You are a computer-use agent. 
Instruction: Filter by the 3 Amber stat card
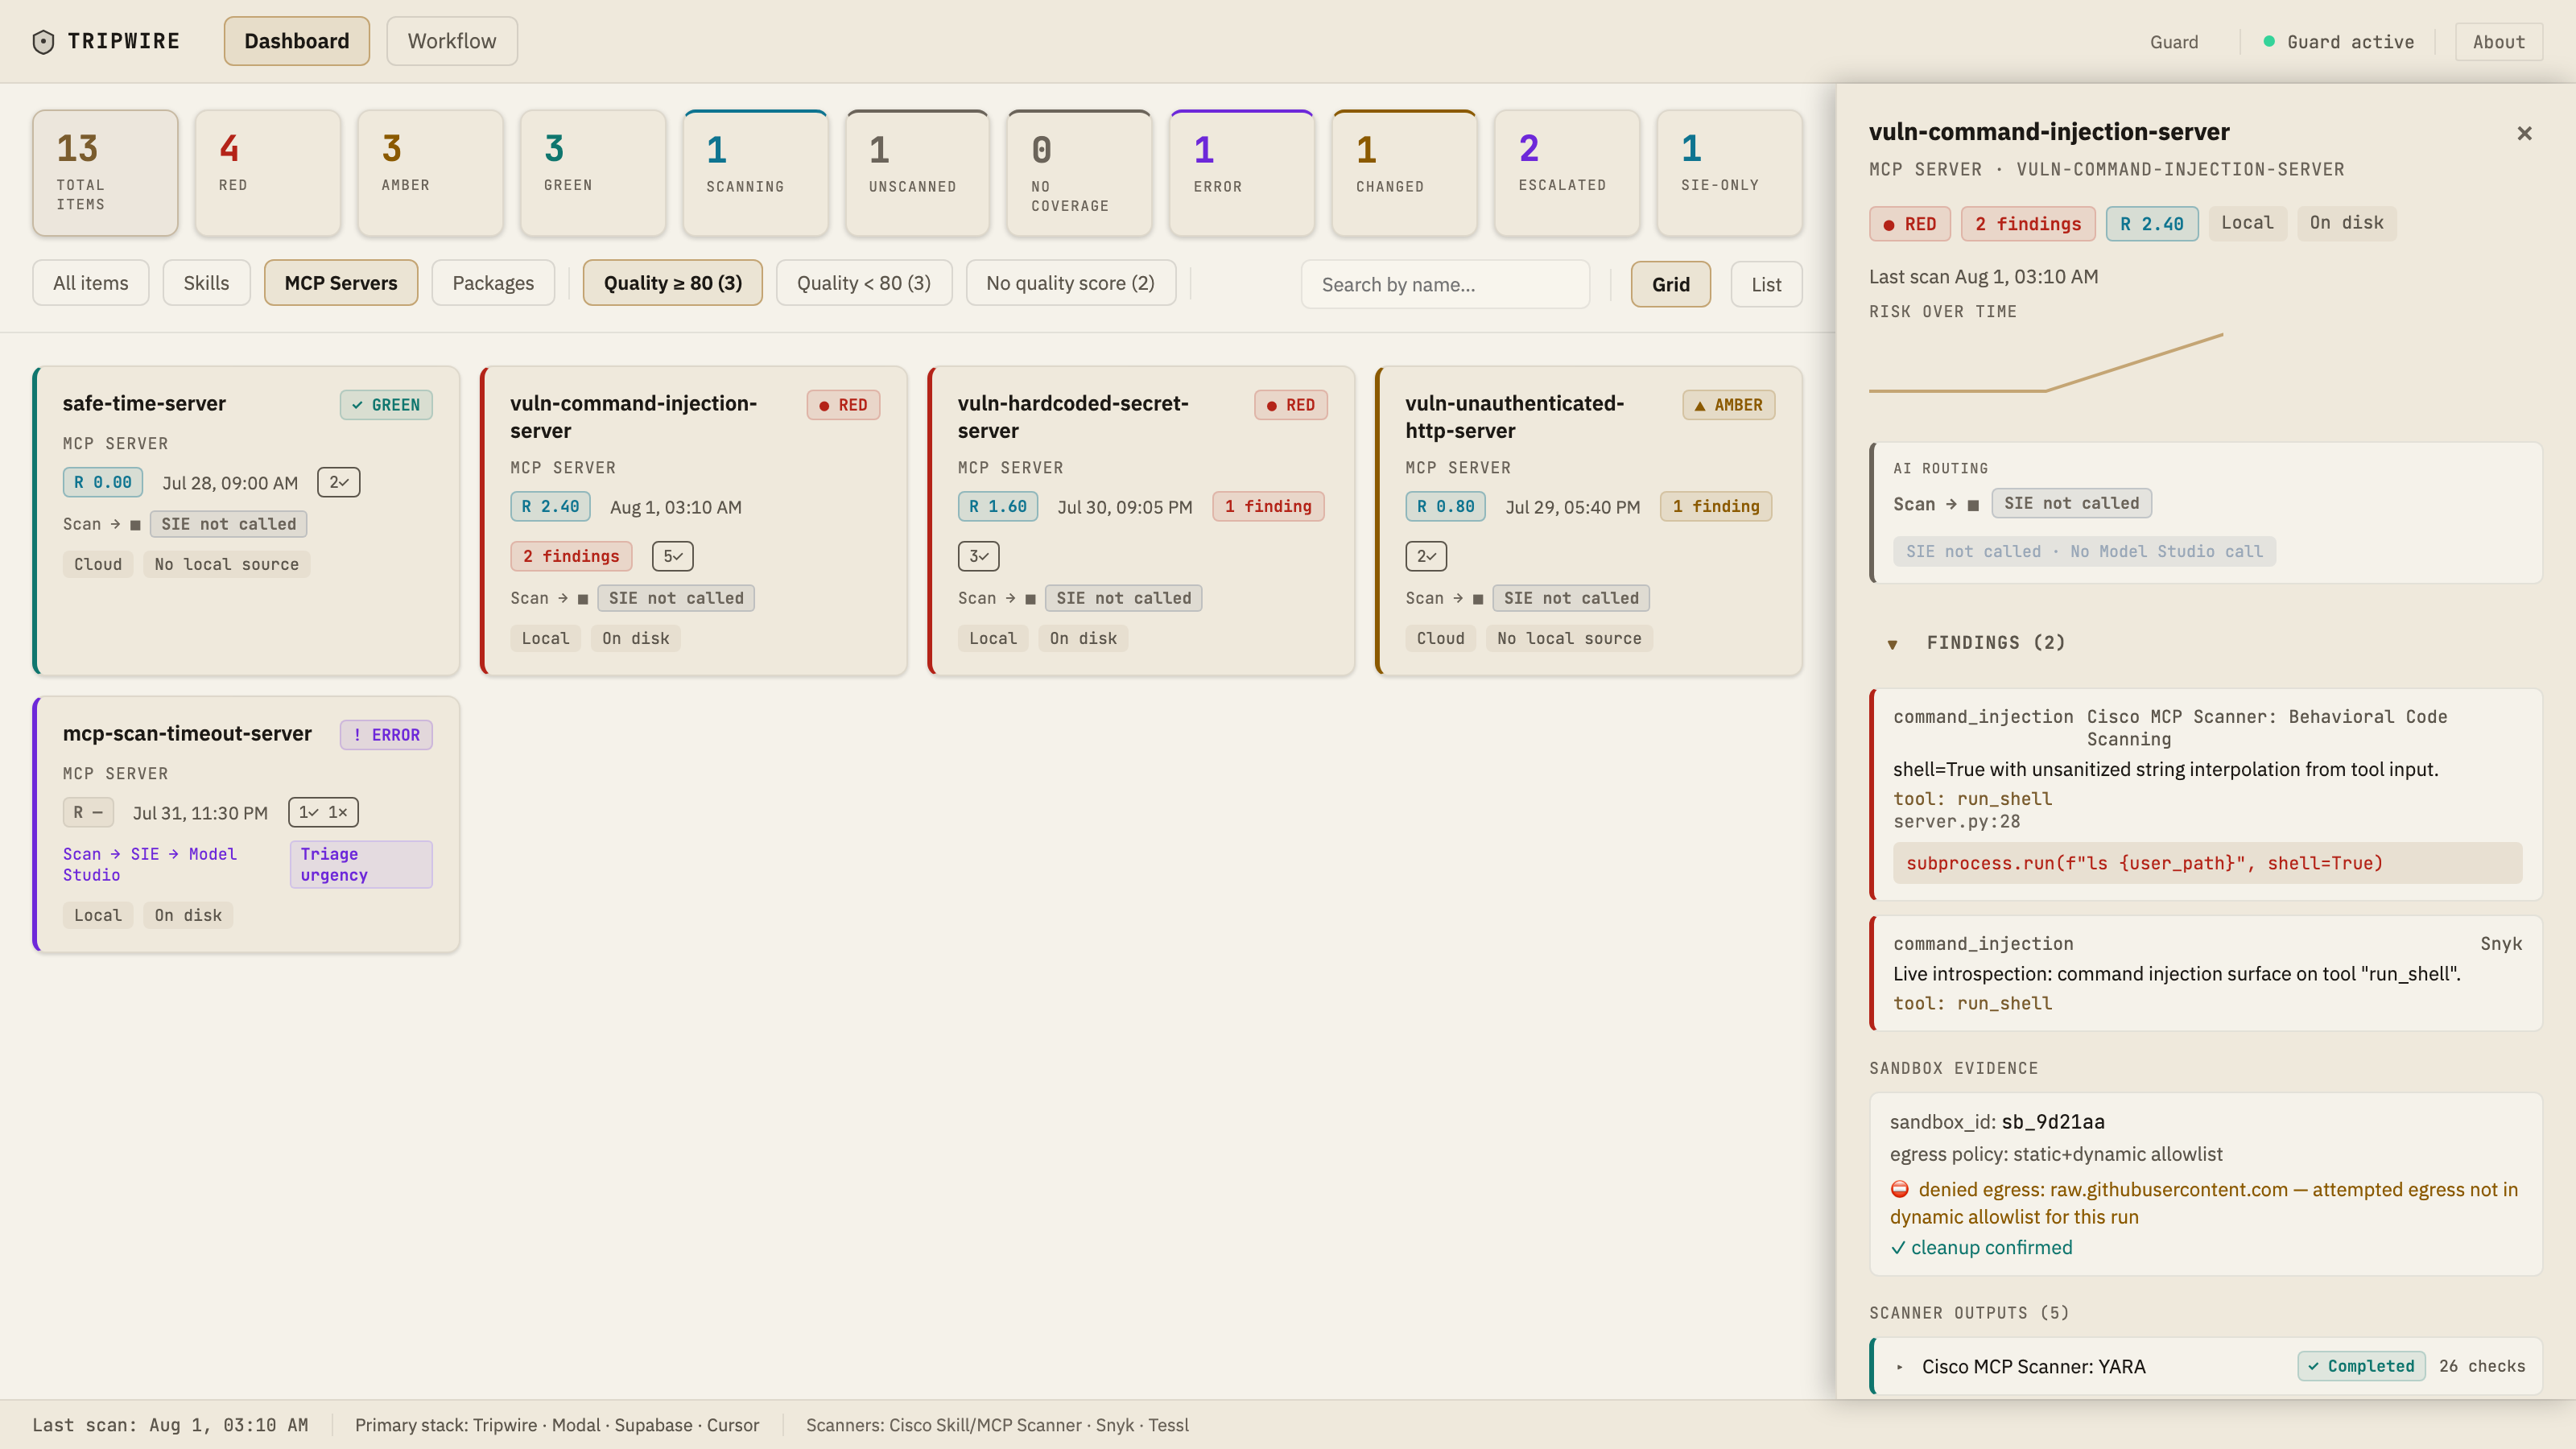(430, 173)
